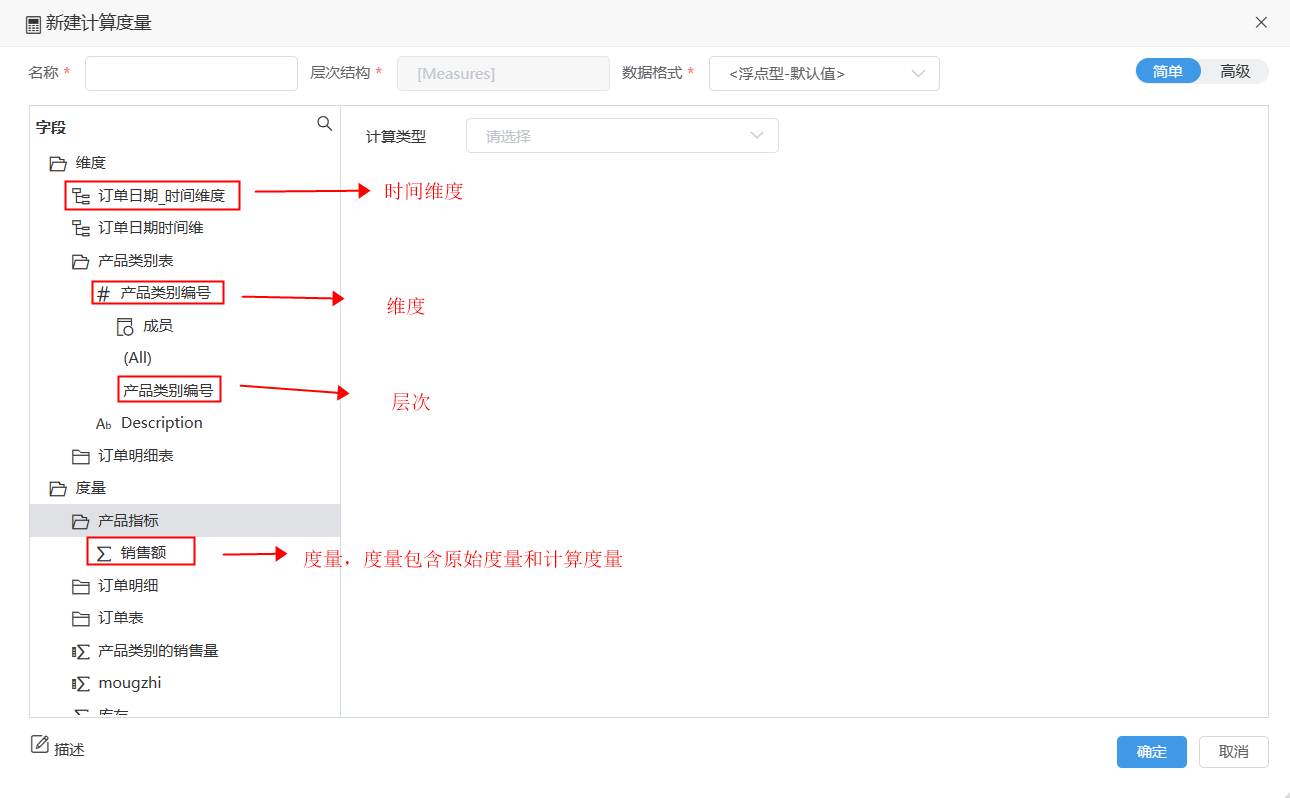Viewport: 1290px width, 798px height.
Task: Click the # icon next to 产品类别编号
Action: pos(103,294)
